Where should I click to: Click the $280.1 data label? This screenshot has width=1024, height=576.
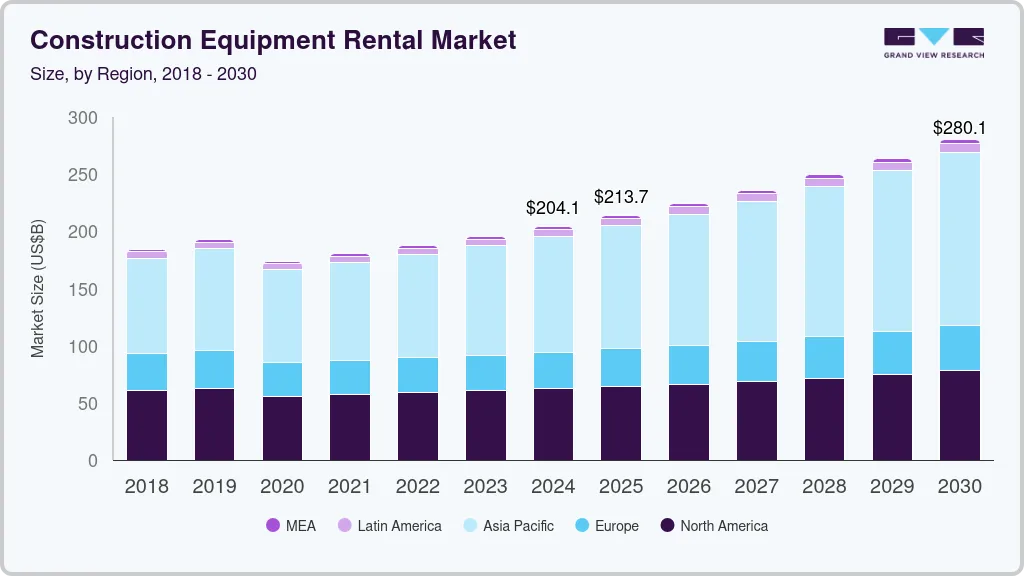pyautogui.click(x=959, y=128)
